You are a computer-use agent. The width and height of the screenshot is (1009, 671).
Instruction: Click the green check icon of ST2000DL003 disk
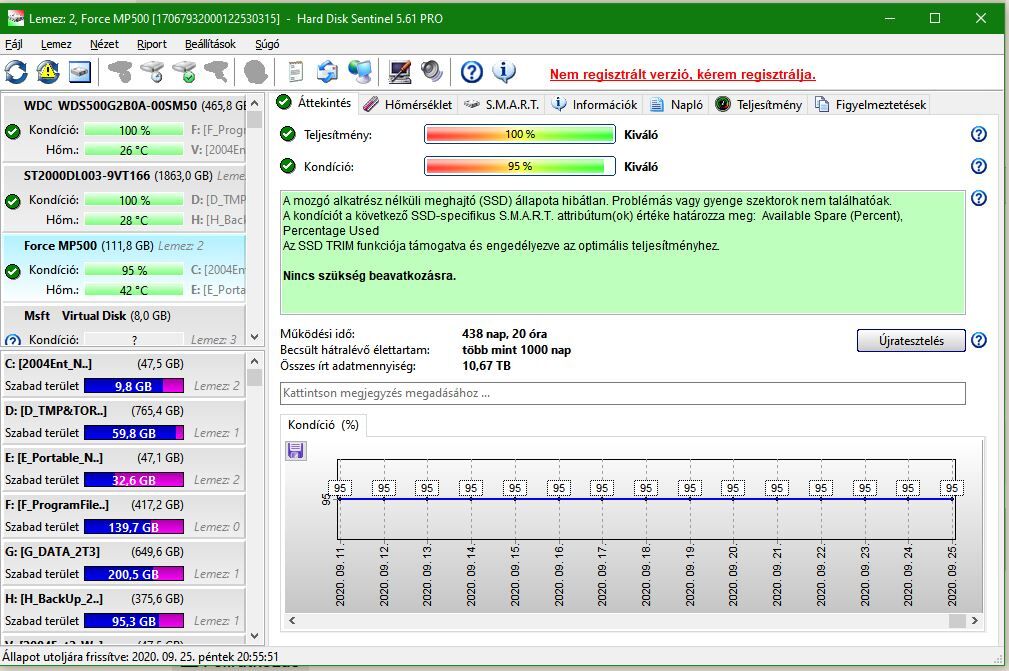tap(13, 202)
